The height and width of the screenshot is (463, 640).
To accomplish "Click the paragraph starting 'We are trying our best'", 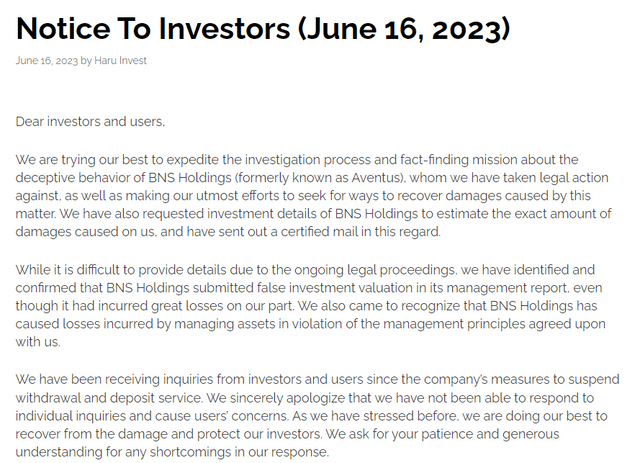I will [x=318, y=195].
